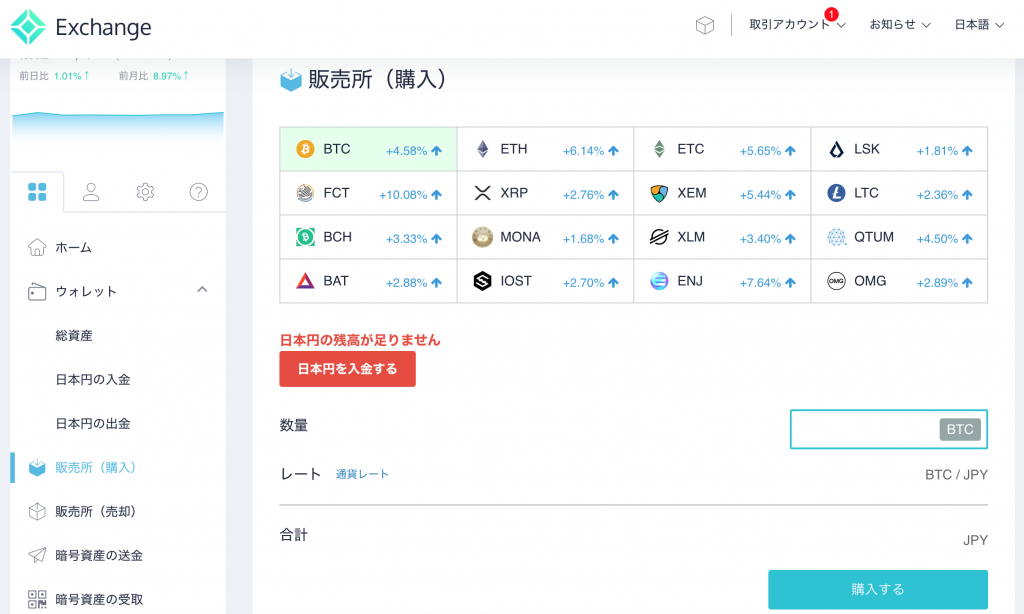1024x614 pixels.
Task: Open the help question mark tab
Action: [199, 192]
